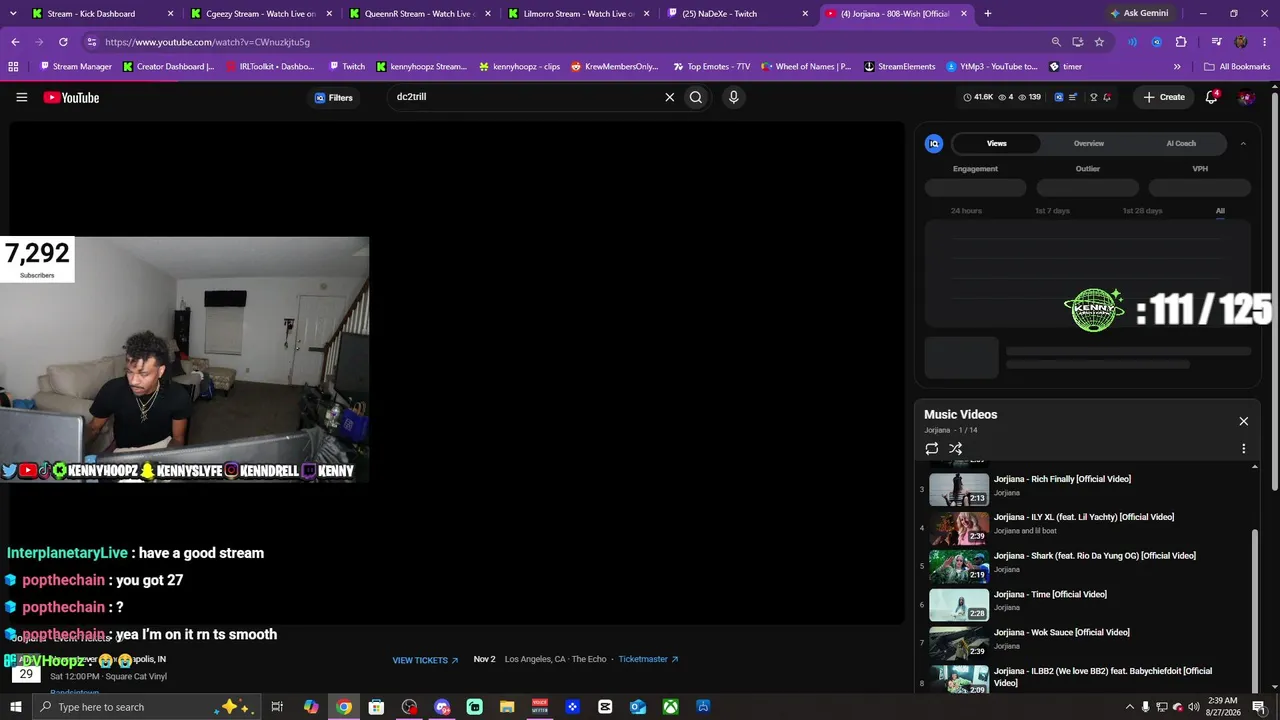
Task: Click the address bar URL
Action: tap(207, 42)
